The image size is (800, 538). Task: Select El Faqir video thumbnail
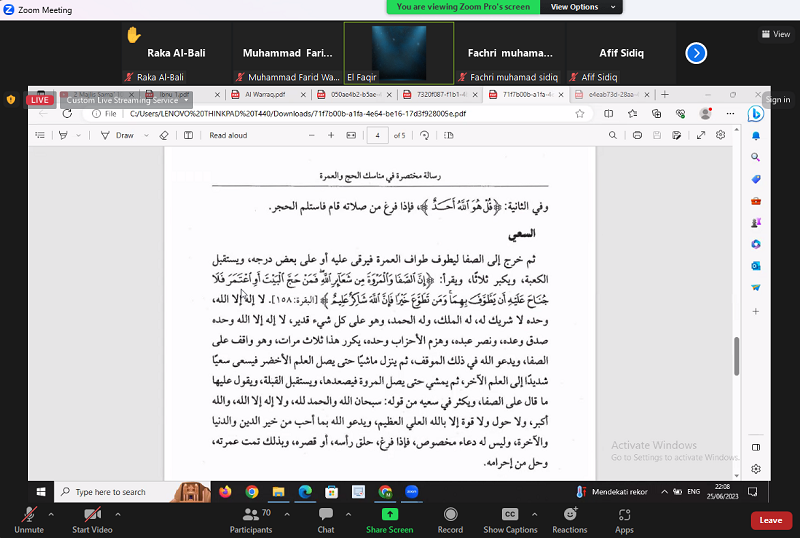coord(399,53)
